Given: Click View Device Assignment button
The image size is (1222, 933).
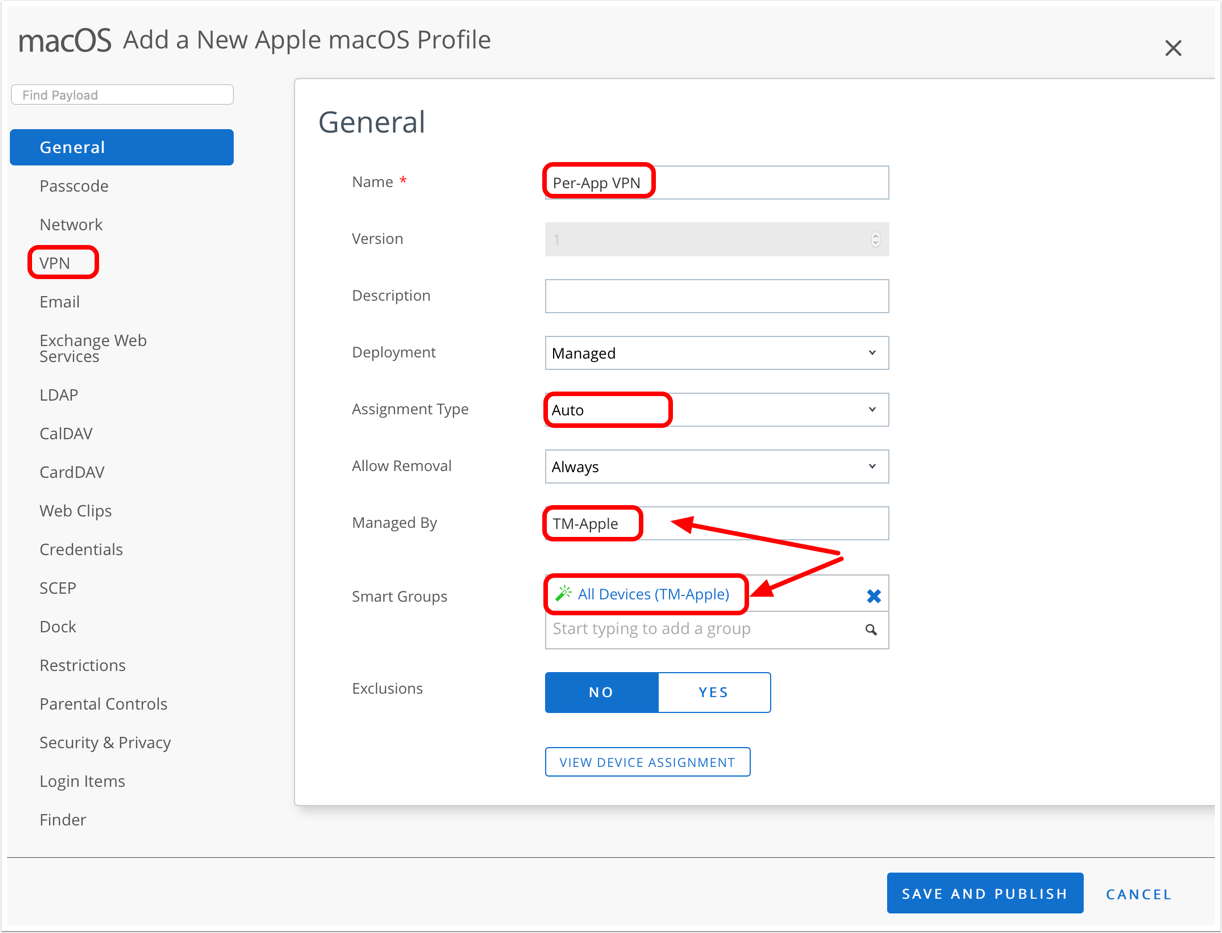Looking at the screenshot, I should click(x=647, y=762).
